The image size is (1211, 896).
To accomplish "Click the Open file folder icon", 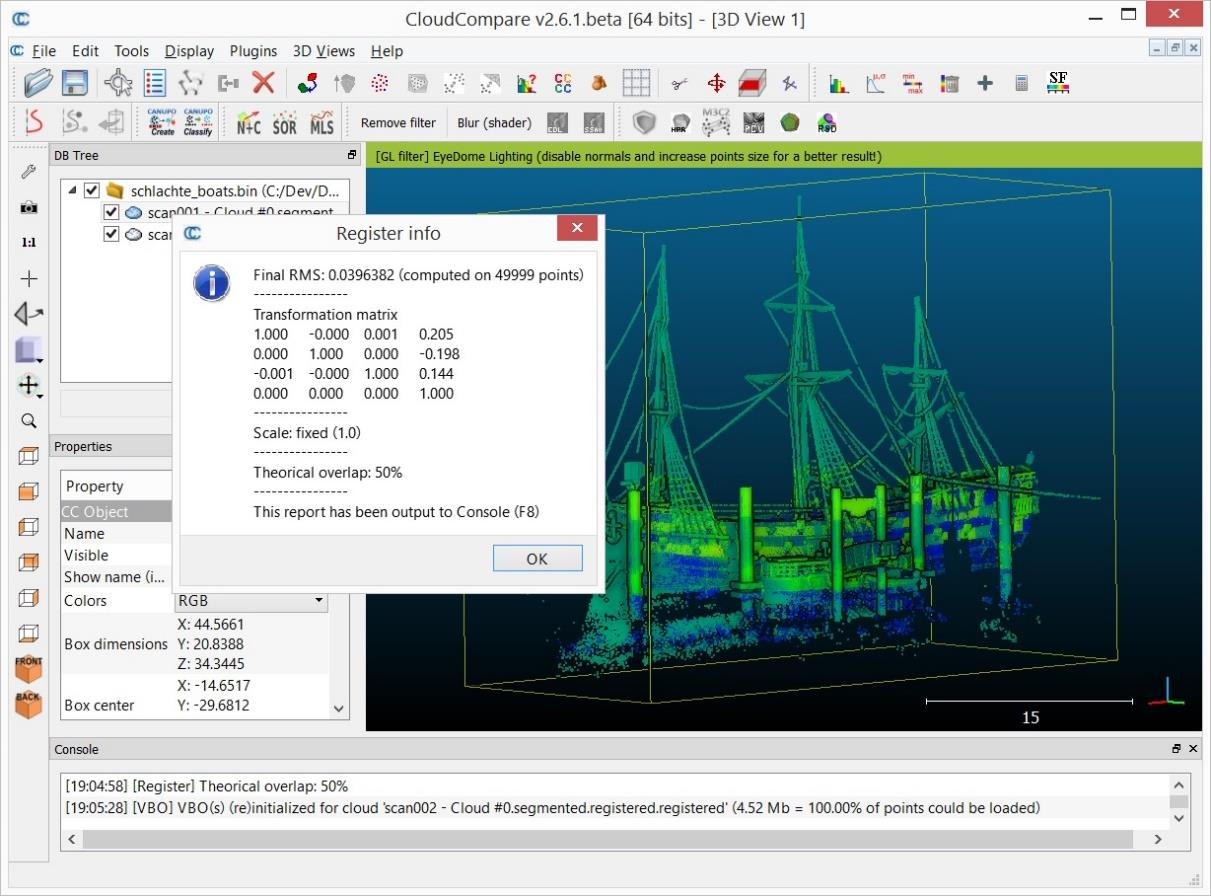I will pos(38,83).
